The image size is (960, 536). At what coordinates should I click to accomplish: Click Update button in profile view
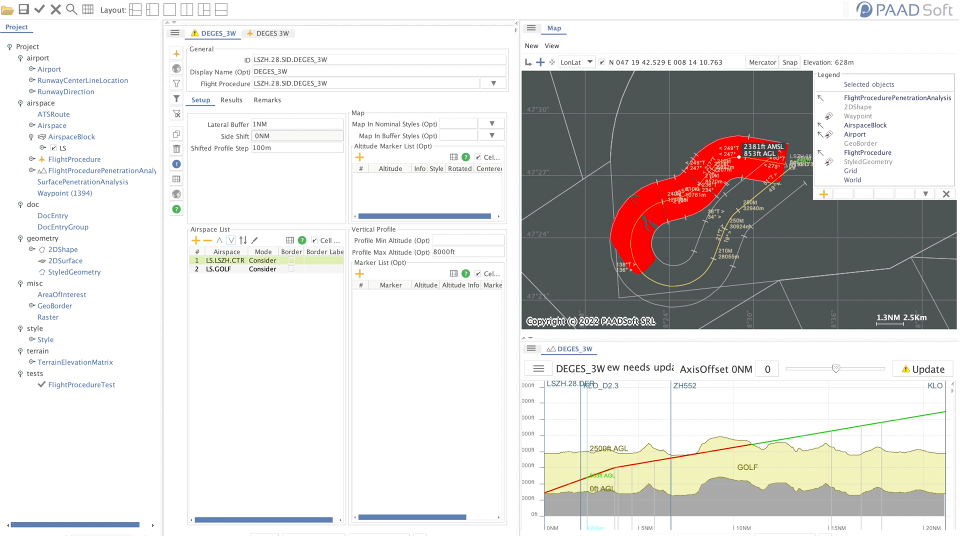point(923,369)
